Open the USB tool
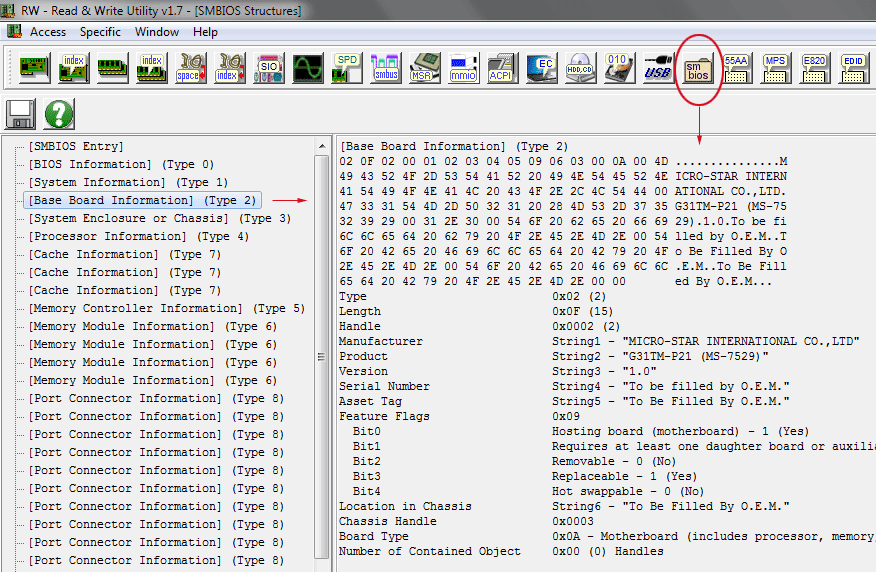The image size is (876, 572). click(x=658, y=68)
